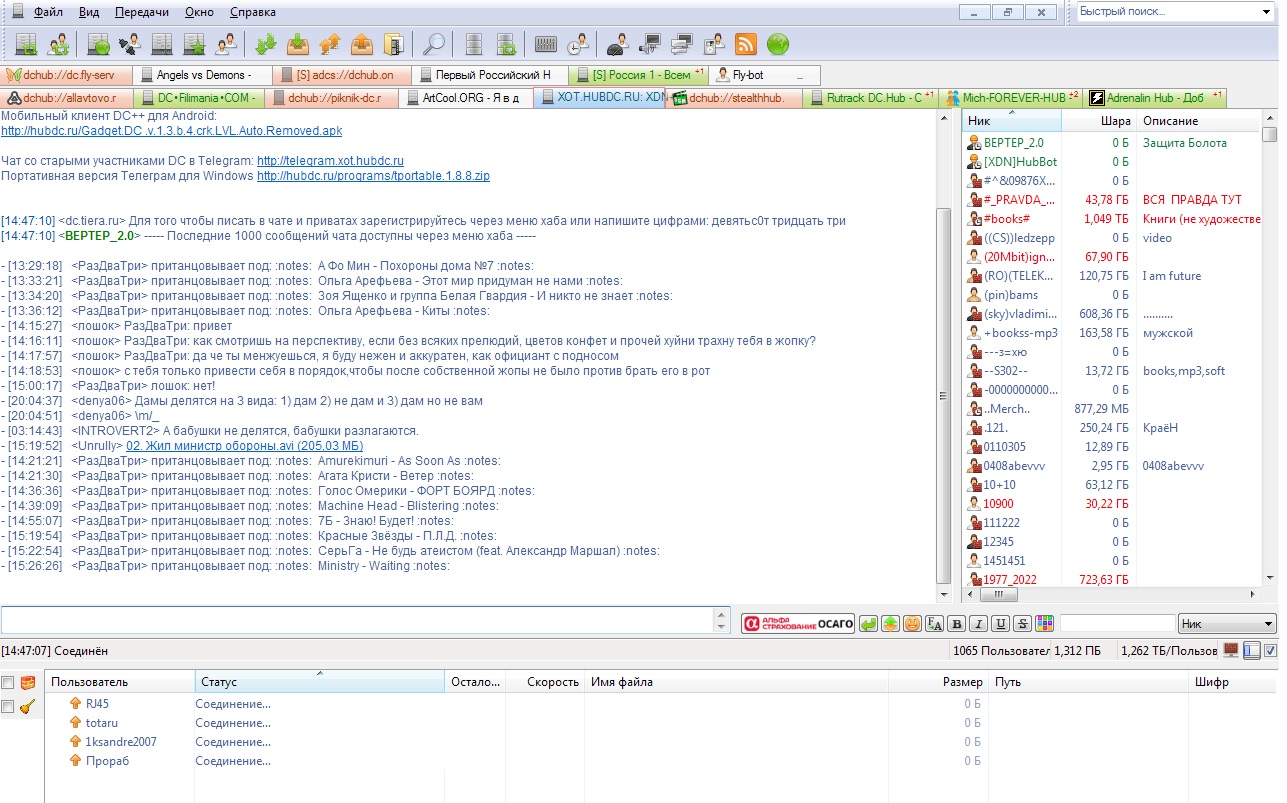Click the yellow file cabinet toolbar icon
Viewport: 1287px width, 803px height.
coord(394,44)
